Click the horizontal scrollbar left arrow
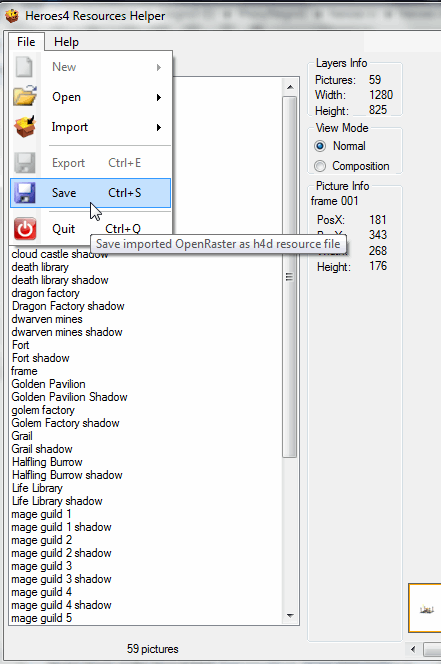 click(x=413, y=649)
